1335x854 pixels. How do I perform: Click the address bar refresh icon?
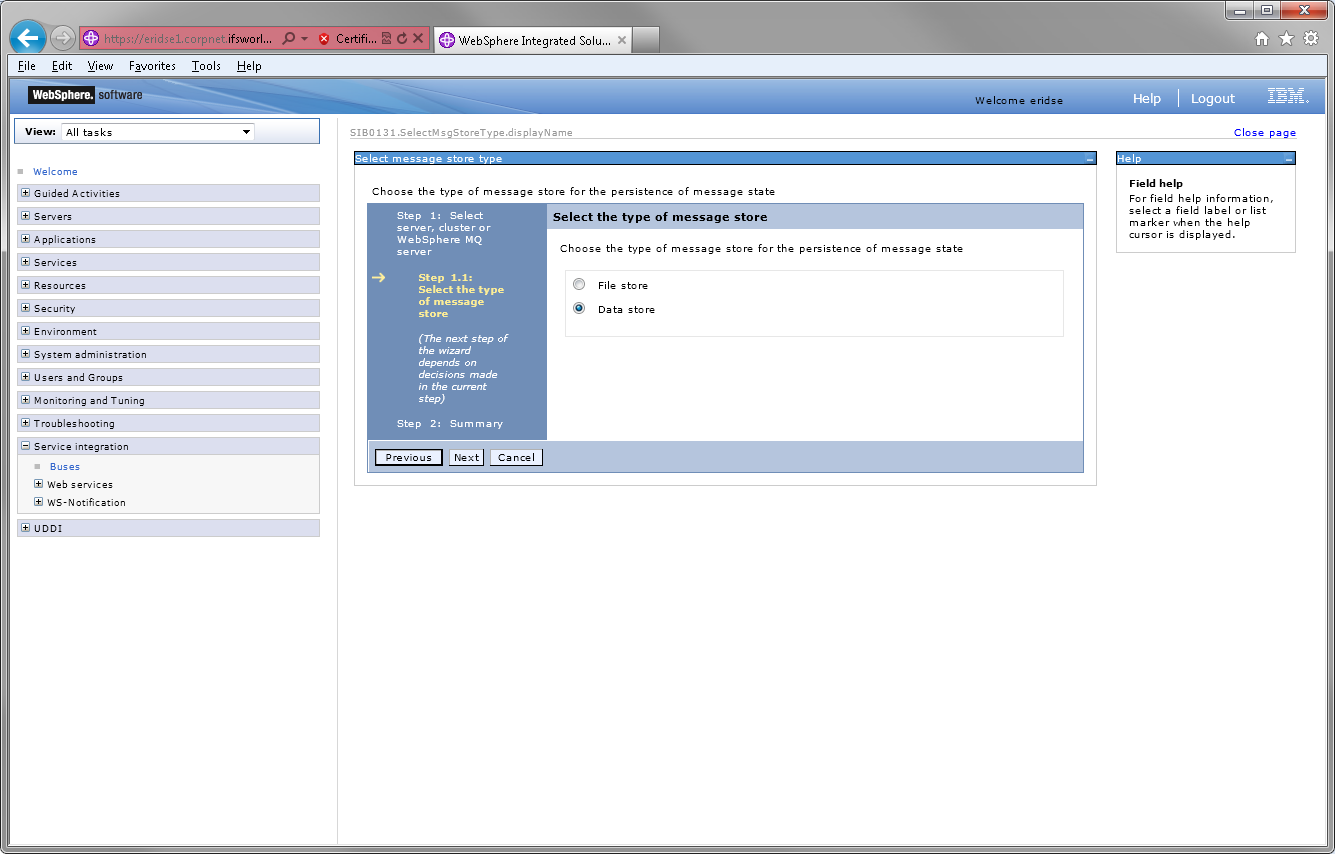coord(402,39)
